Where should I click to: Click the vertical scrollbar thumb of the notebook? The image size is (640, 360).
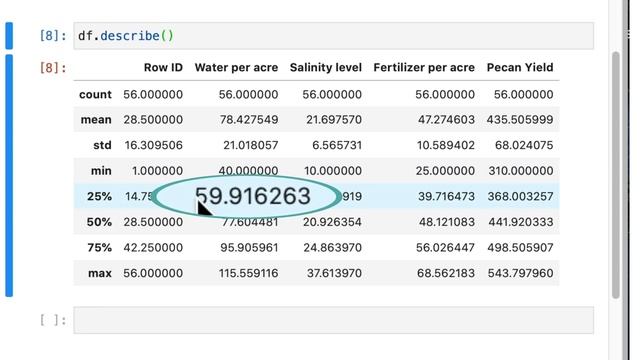click(616, 175)
